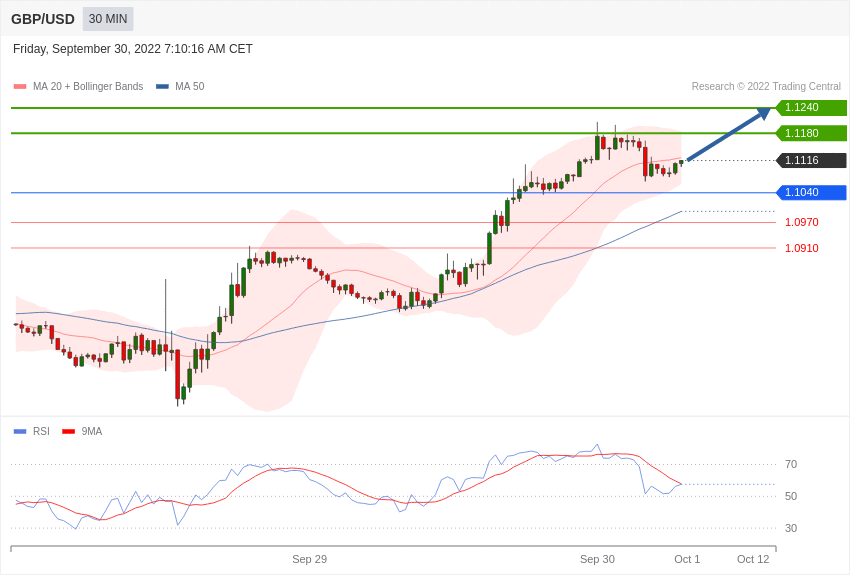Screen dimensions: 850x576
Task: Select the 30 MIN timeframe badge
Action: tap(108, 19)
